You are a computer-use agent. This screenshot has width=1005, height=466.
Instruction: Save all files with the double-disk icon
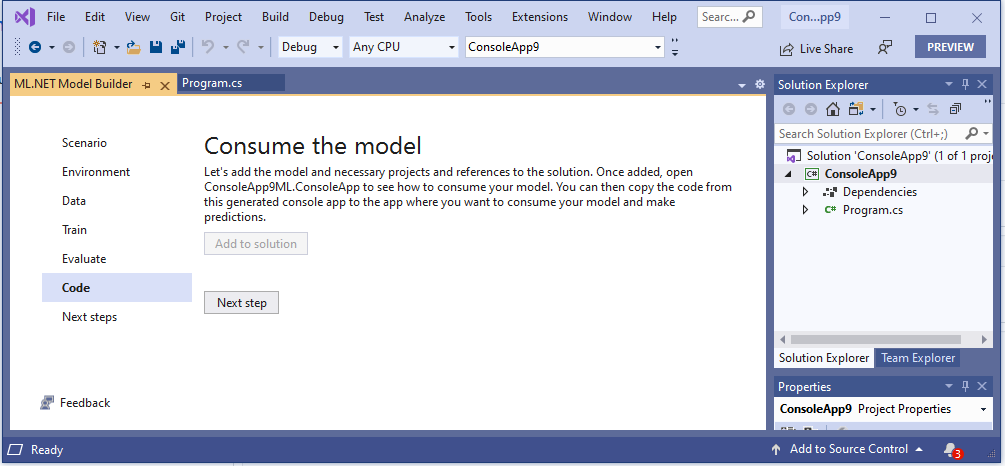pos(178,47)
